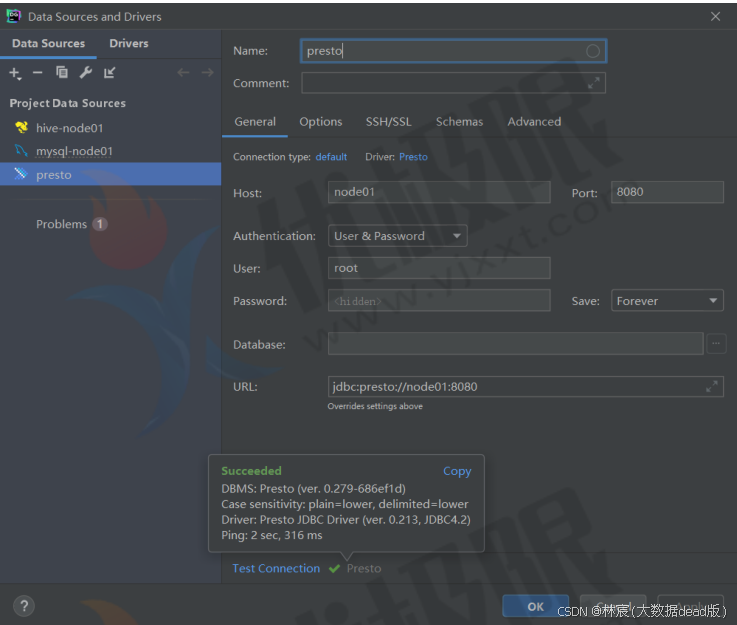
Task: Click the Presto label beside Test Connection
Action: tap(364, 569)
